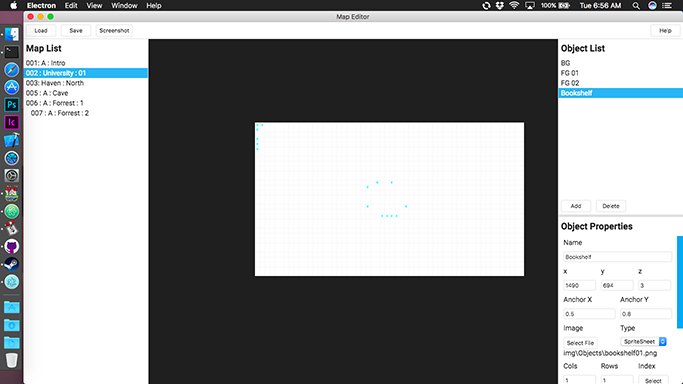The width and height of the screenshot is (683, 384).
Task: Open the Wi-Fi status menu
Action: coord(514,5)
